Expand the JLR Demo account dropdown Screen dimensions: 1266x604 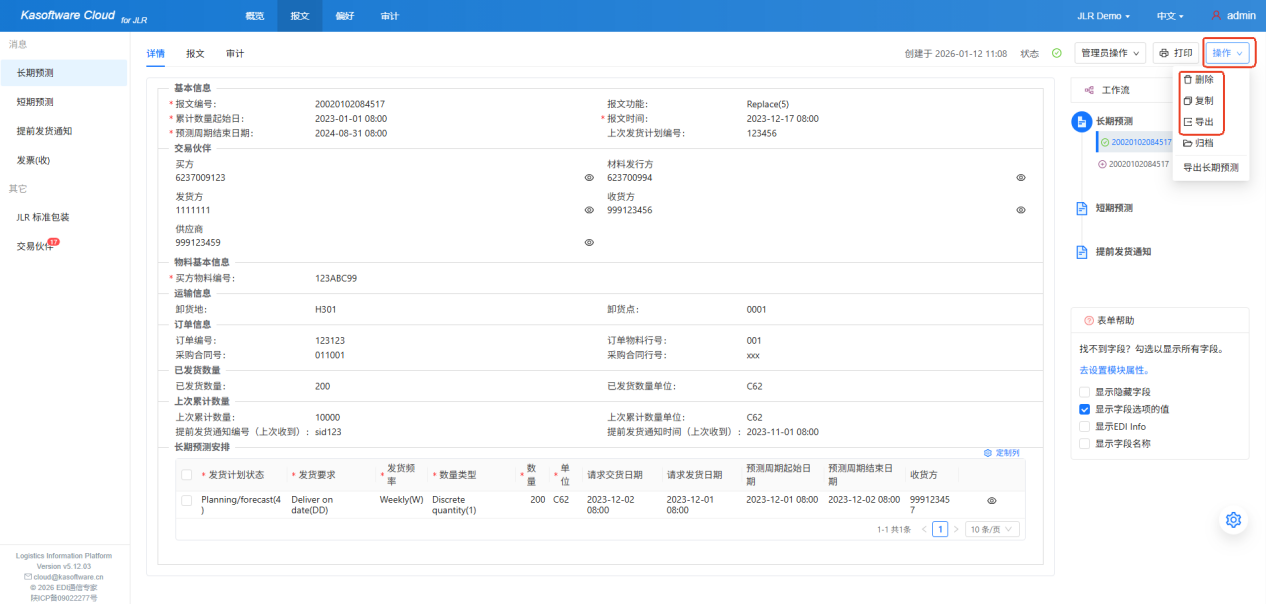coord(1103,16)
